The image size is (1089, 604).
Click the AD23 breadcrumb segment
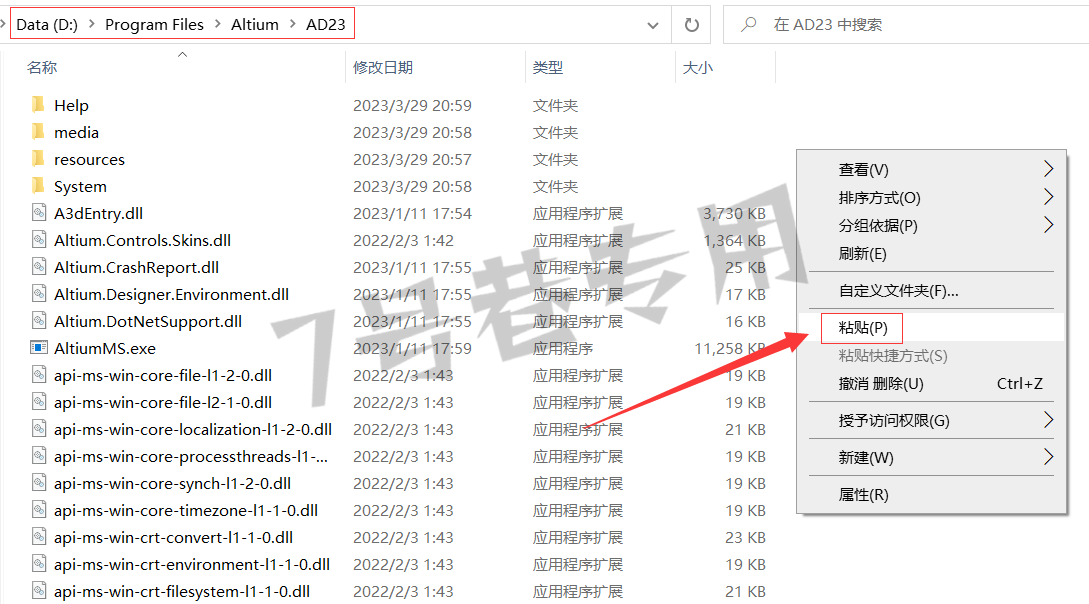326,25
